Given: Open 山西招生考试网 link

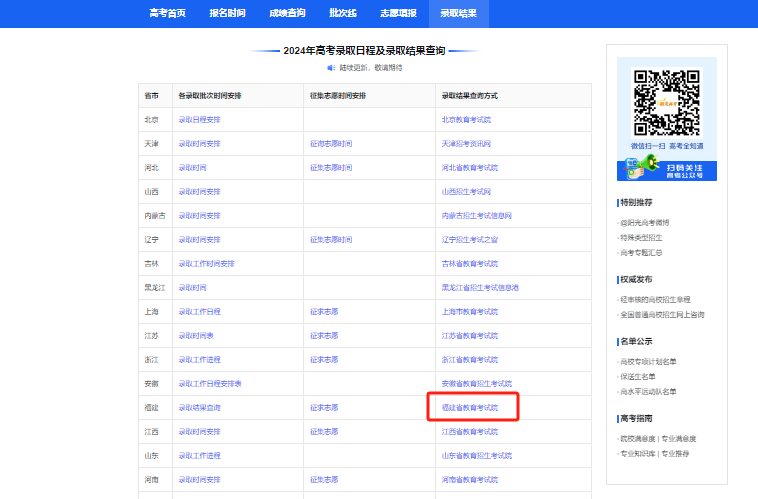Looking at the screenshot, I should pyautogui.click(x=466, y=192).
